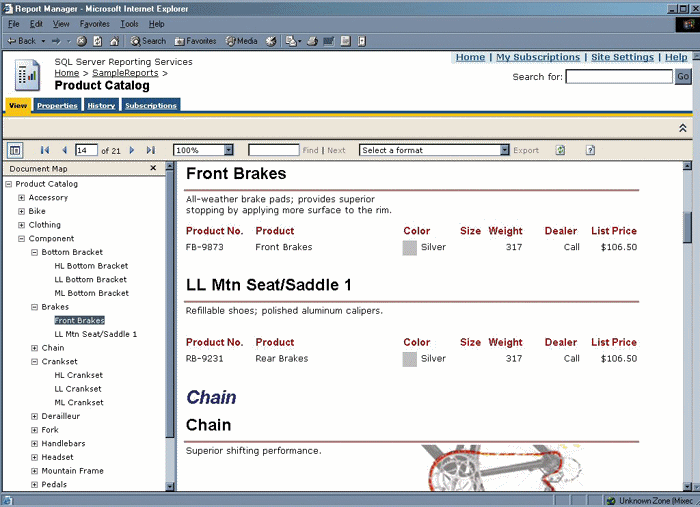The height and width of the screenshot is (507, 700).
Task: Click the Print icon in browser toolbar
Action: pos(312,41)
